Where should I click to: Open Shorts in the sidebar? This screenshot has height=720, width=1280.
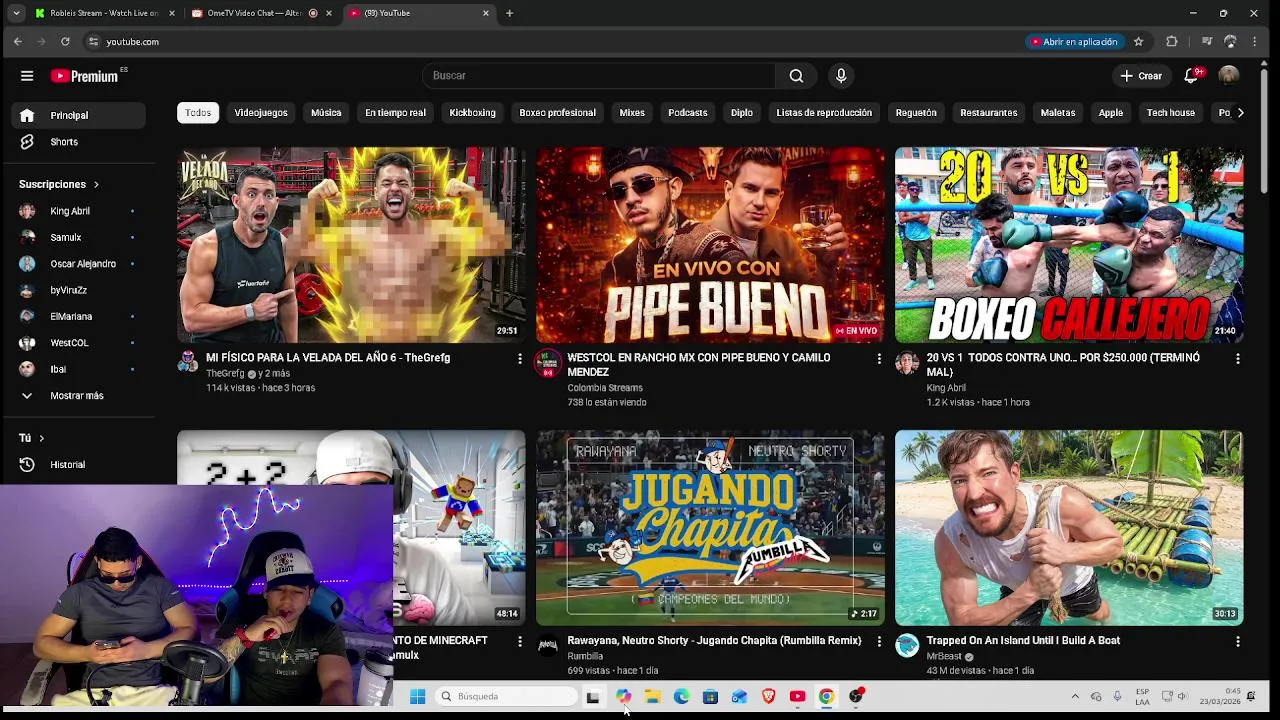tap(78, 142)
